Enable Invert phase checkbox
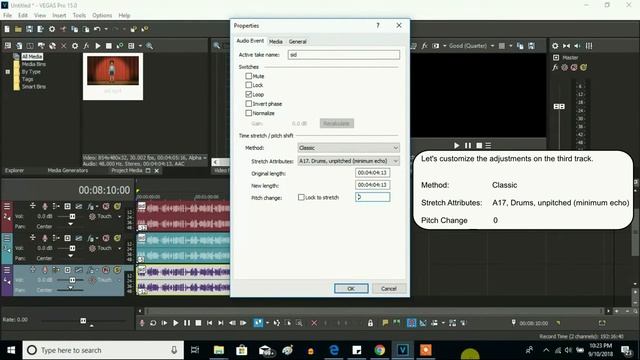Viewport: 640px width, 360px height. tap(249, 104)
